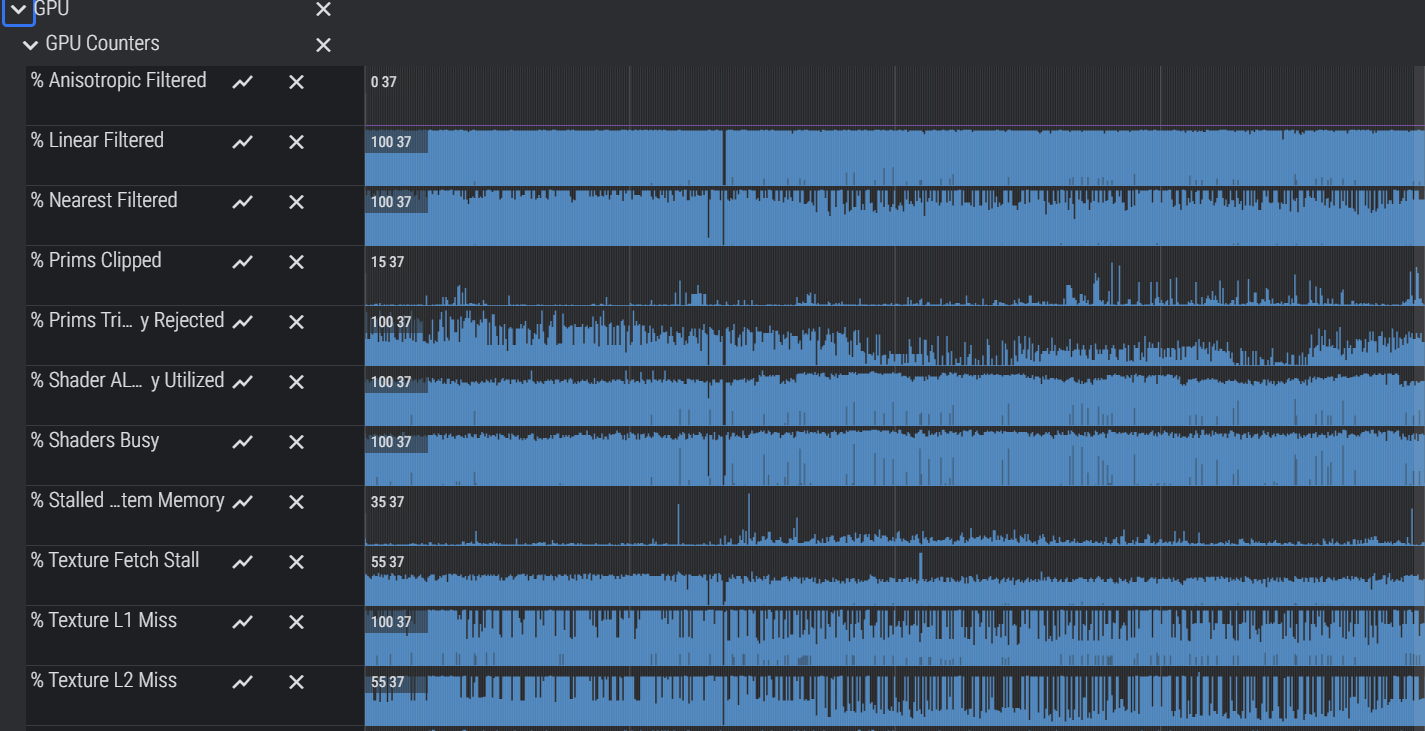Select the % Texture Fetch Stall track name
1425x731 pixels.
click(115, 560)
